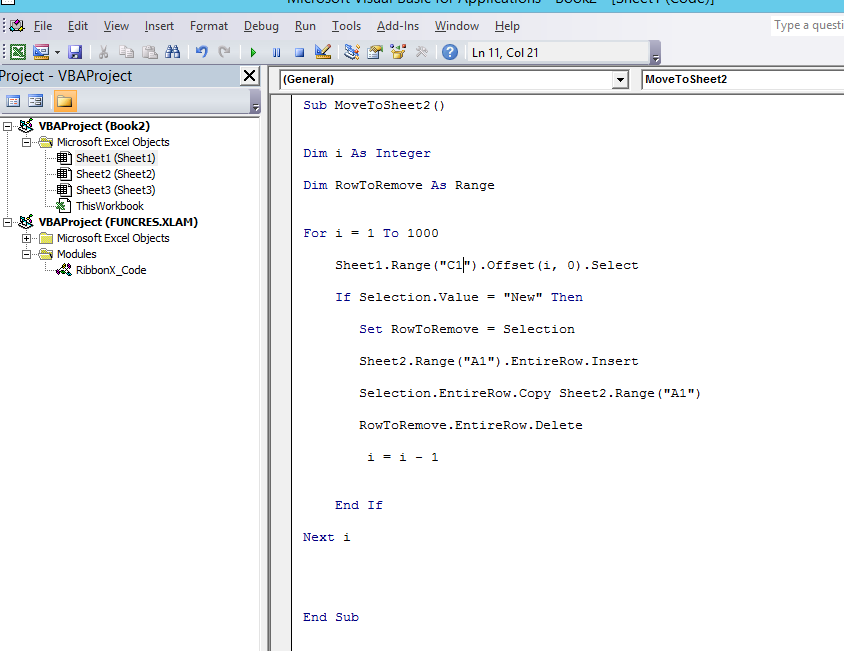Screen dimensions: 844x651
Task: Open the Properties Window toolbar icon
Action: pos(375,52)
